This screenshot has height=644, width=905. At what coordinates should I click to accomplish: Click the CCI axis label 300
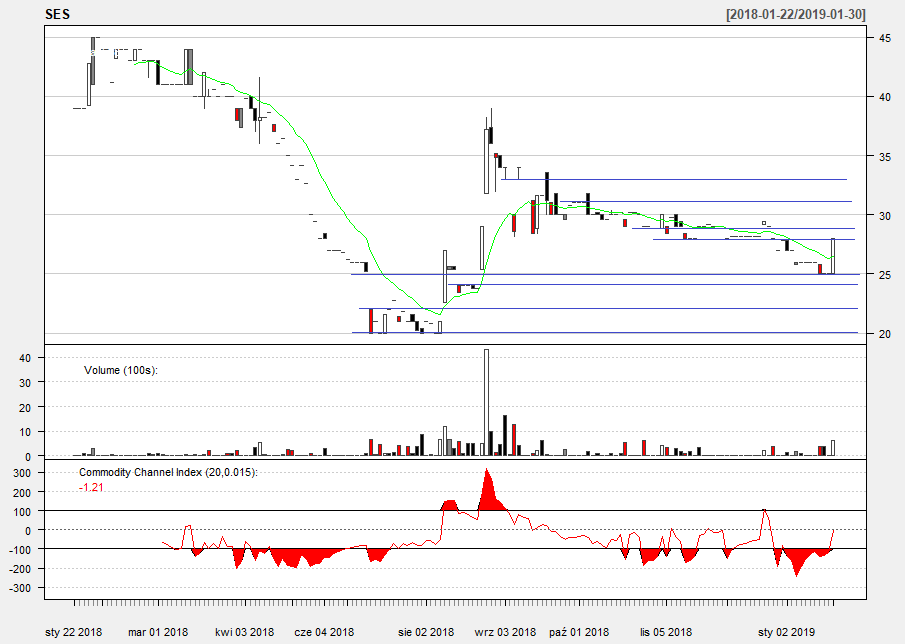click(x=21, y=473)
